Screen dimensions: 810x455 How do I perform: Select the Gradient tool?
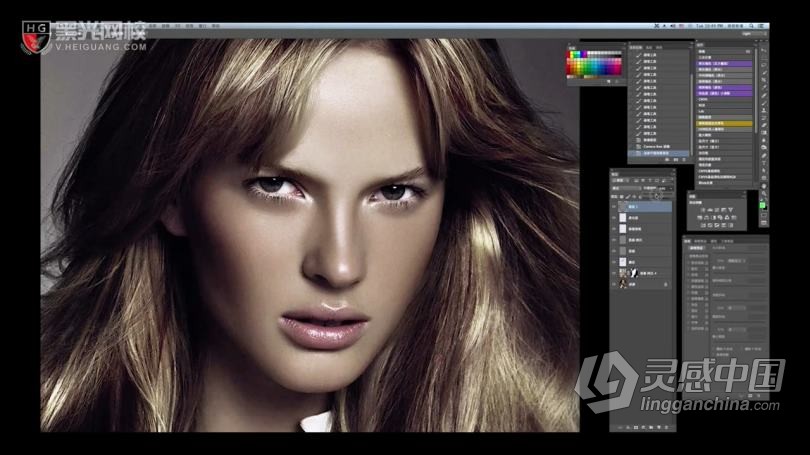(764, 132)
